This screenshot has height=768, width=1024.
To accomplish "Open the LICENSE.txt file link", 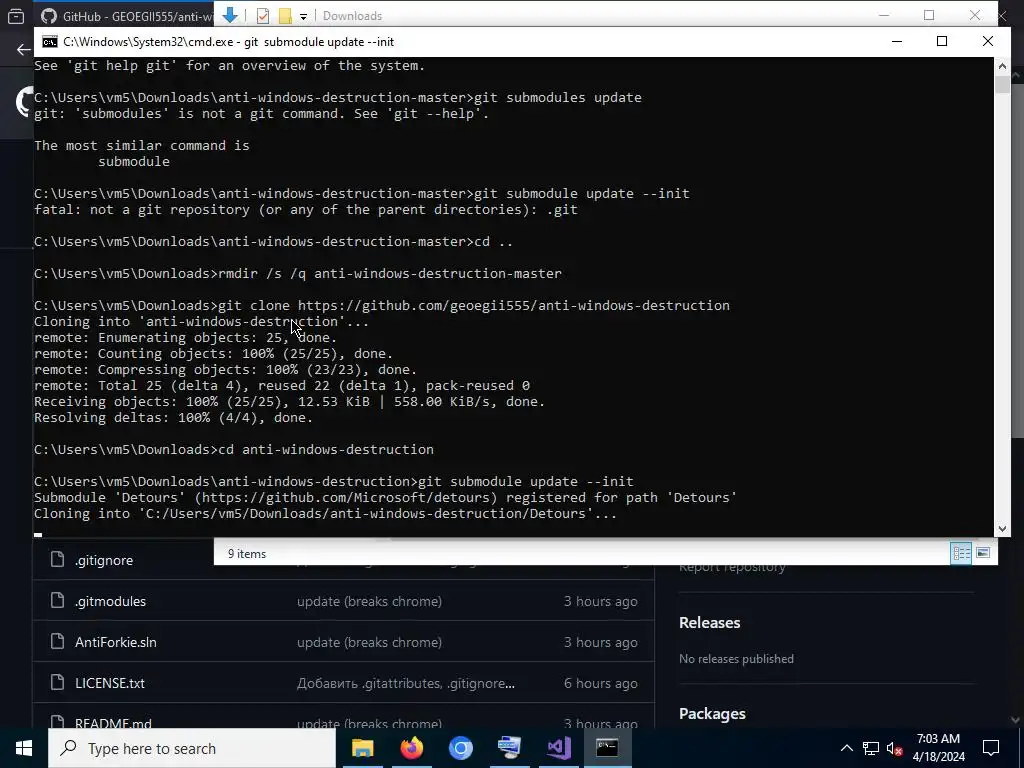I will pyautogui.click(x=110, y=683).
